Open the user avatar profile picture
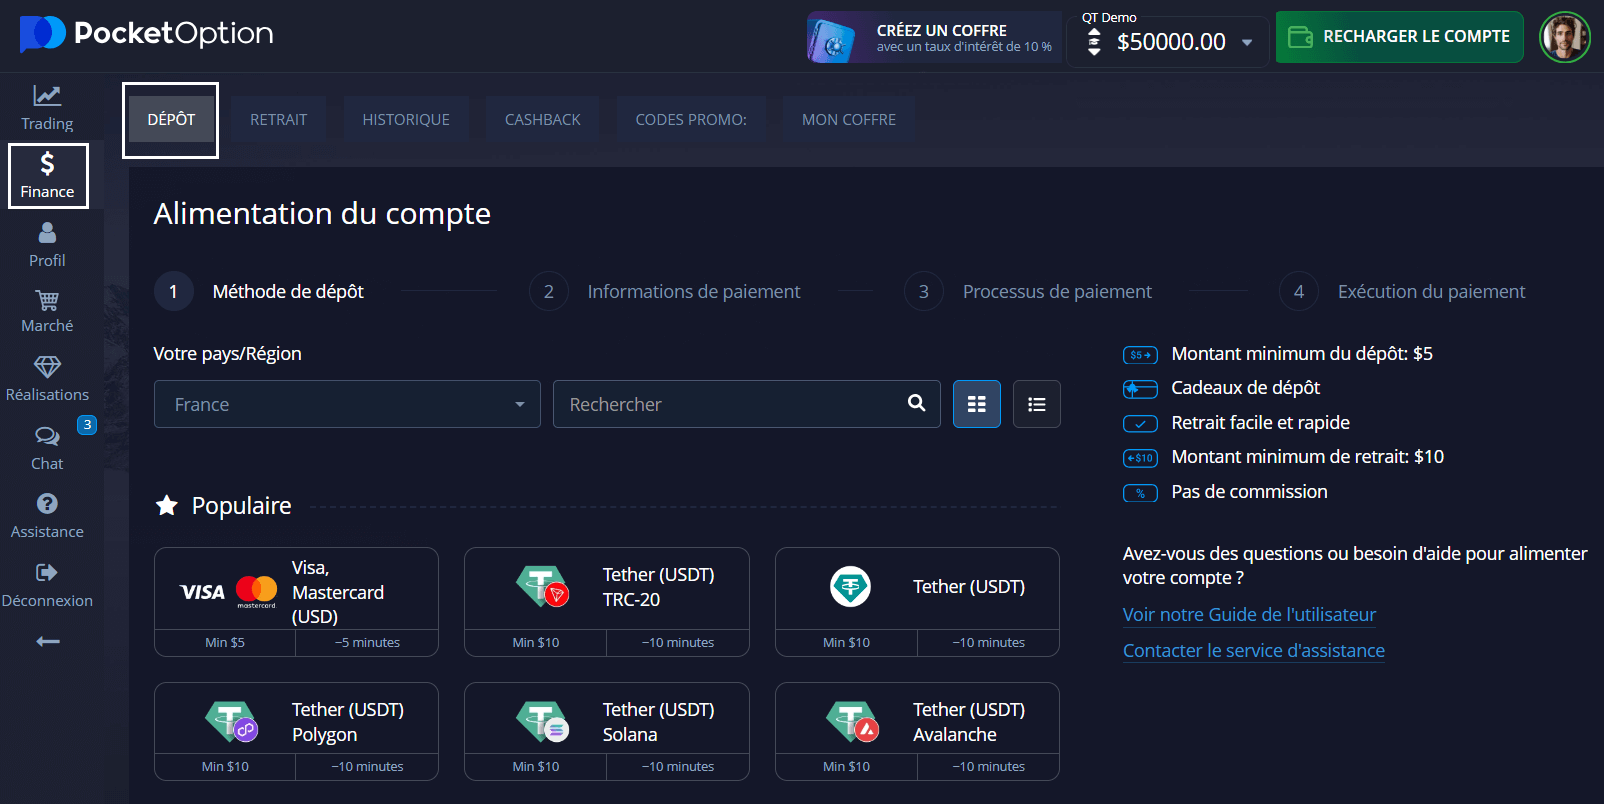This screenshot has height=804, width=1604. [1564, 37]
